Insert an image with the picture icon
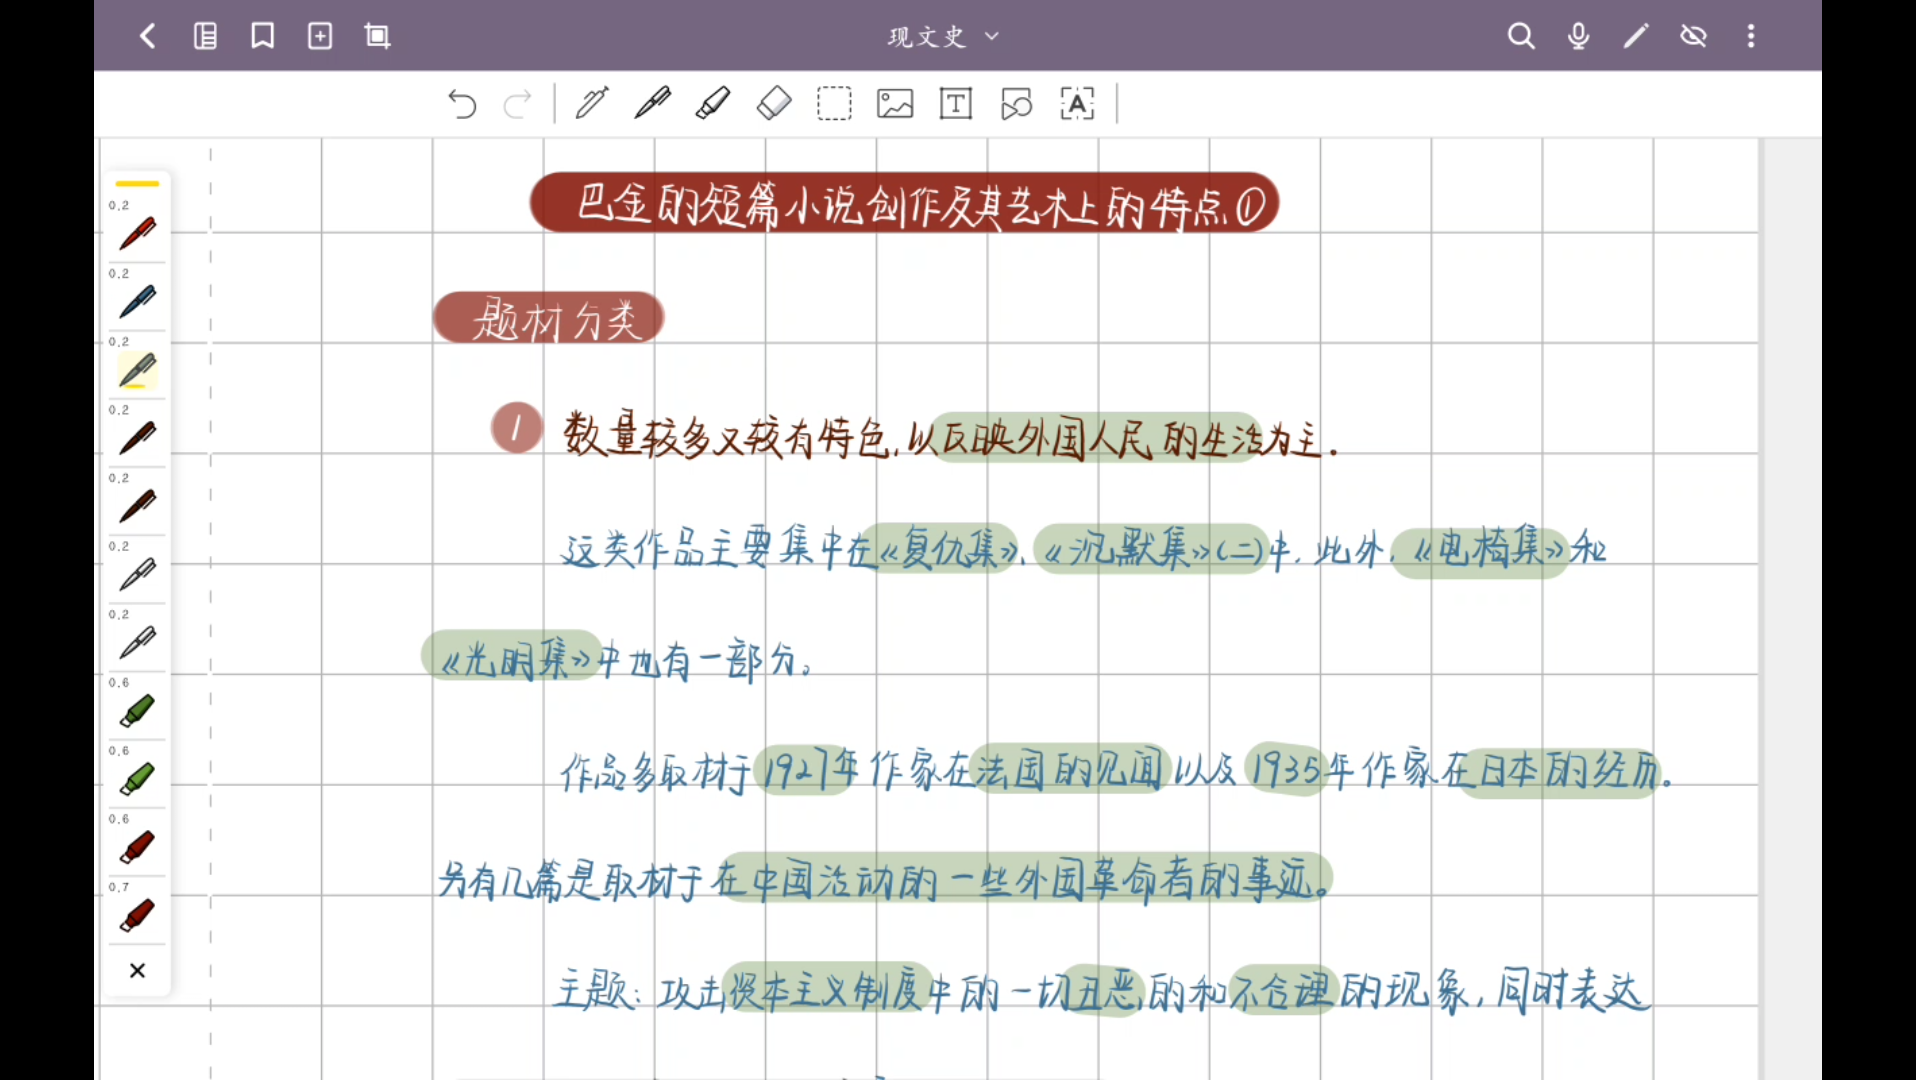The width and height of the screenshot is (1916, 1080). coord(895,104)
